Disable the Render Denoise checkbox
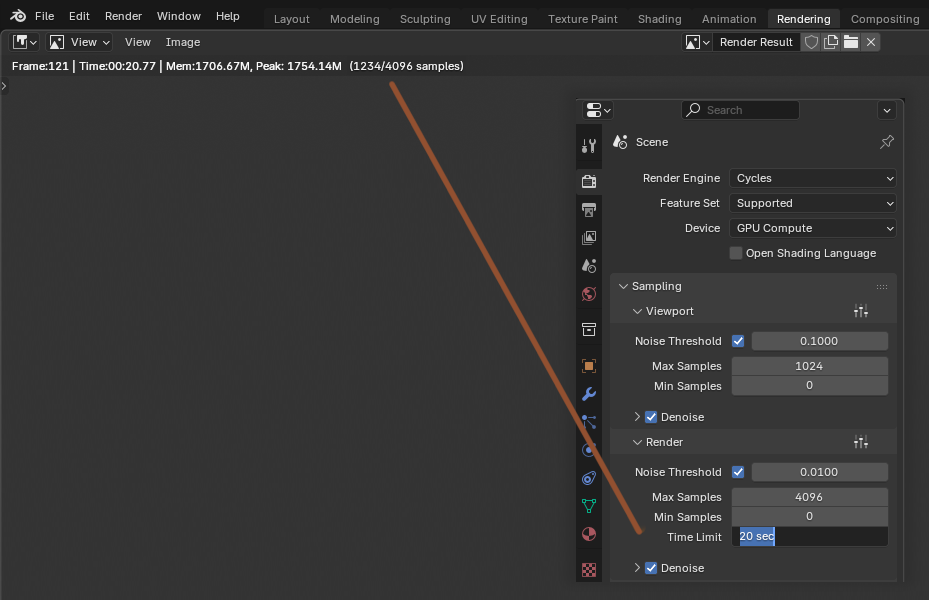 pos(651,568)
